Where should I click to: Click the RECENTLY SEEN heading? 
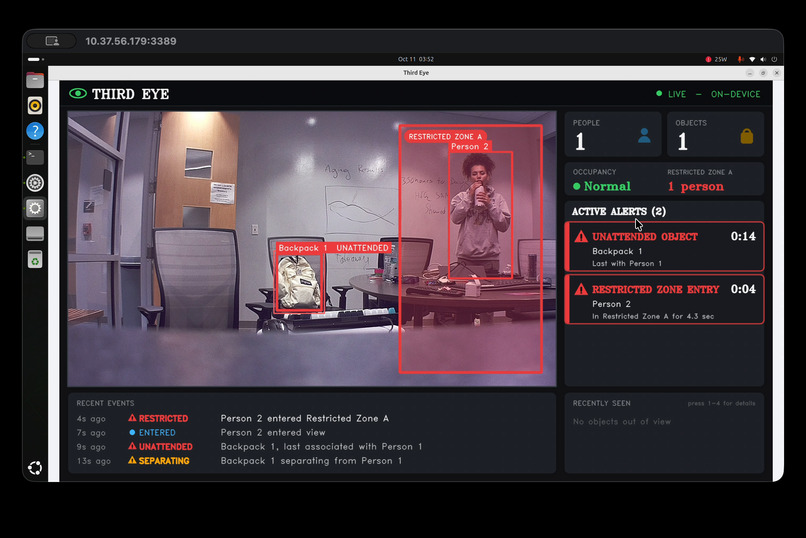[601, 403]
